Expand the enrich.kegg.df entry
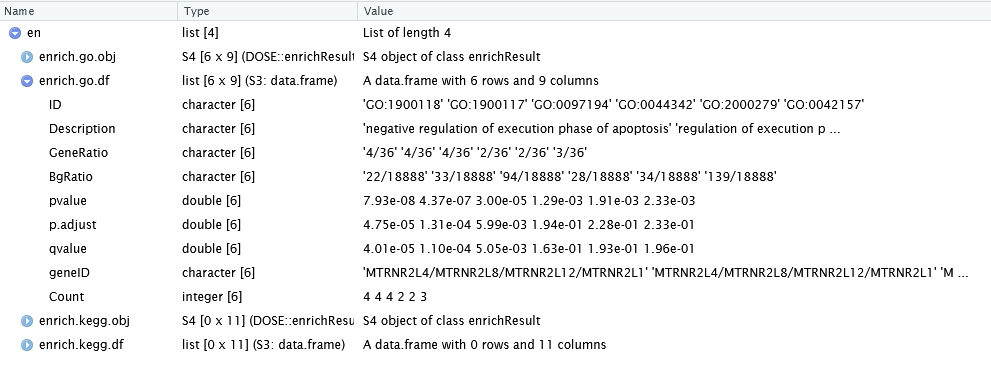The height and width of the screenshot is (365, 991). [x=27, y=345]
